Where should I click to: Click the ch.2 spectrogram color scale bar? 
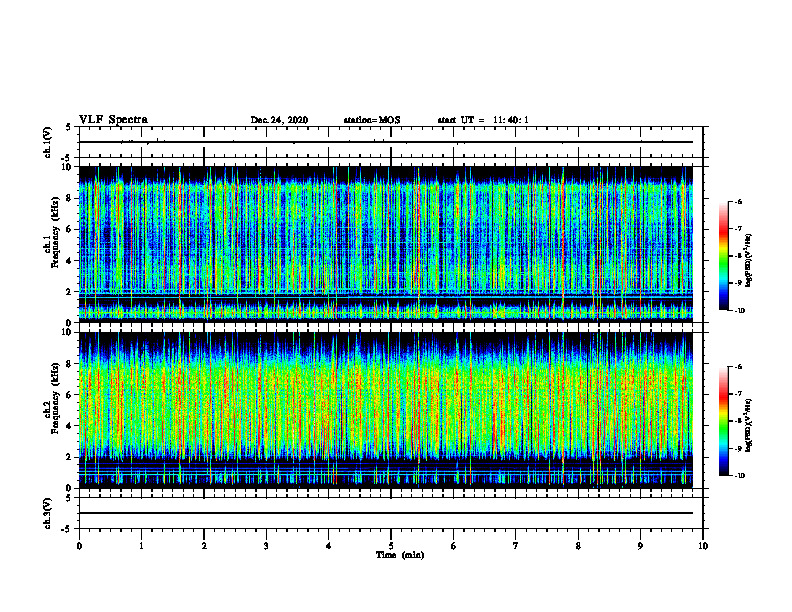pos(724,422)
